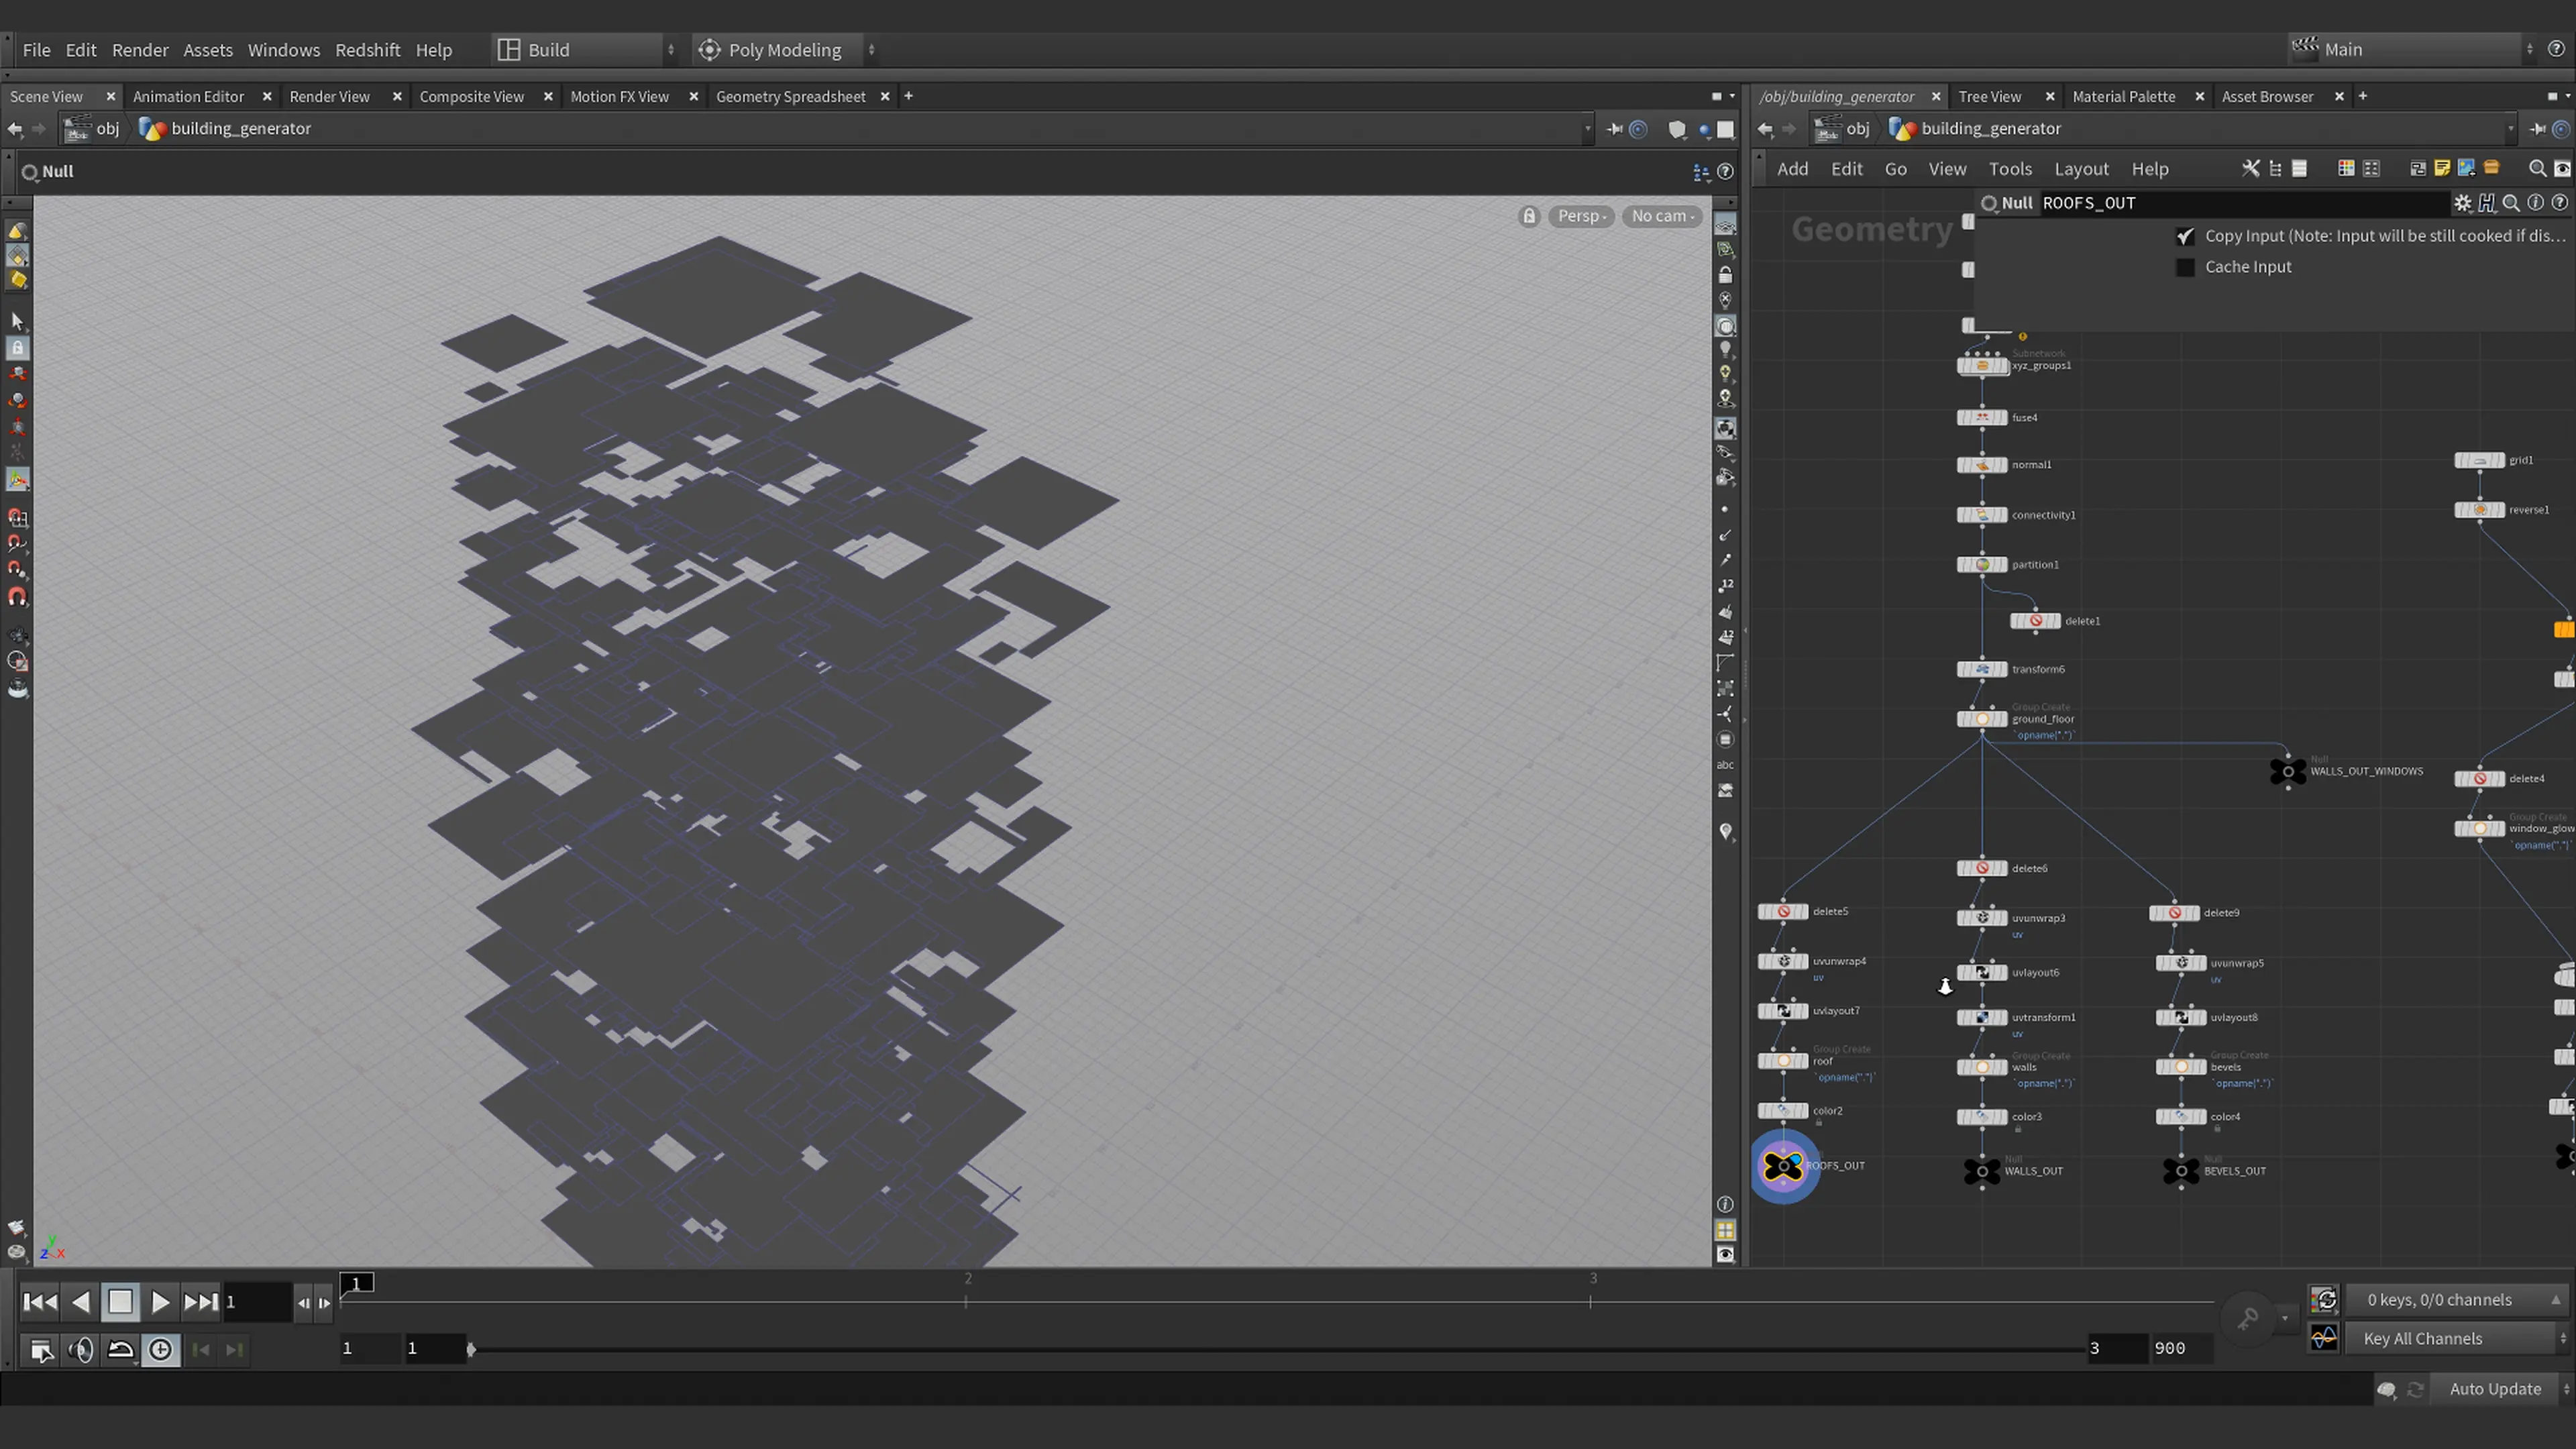Screen dimensions: 2576x1449
Task: Click the sticky note icon in network toolbar
Action: (x=2442, y=169)
